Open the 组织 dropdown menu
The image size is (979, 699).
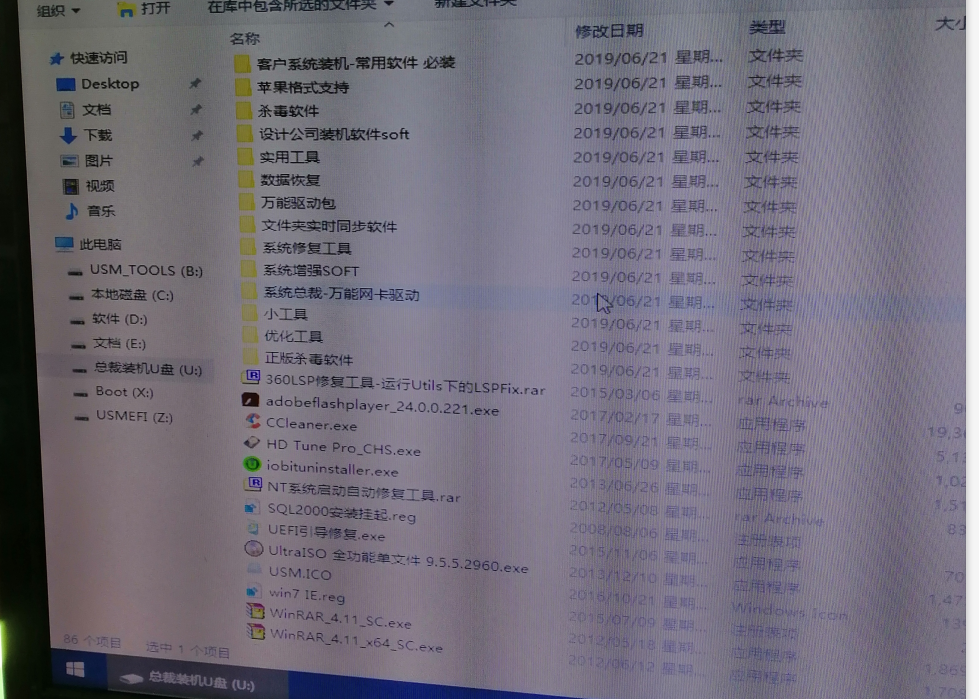coord(59,9)
